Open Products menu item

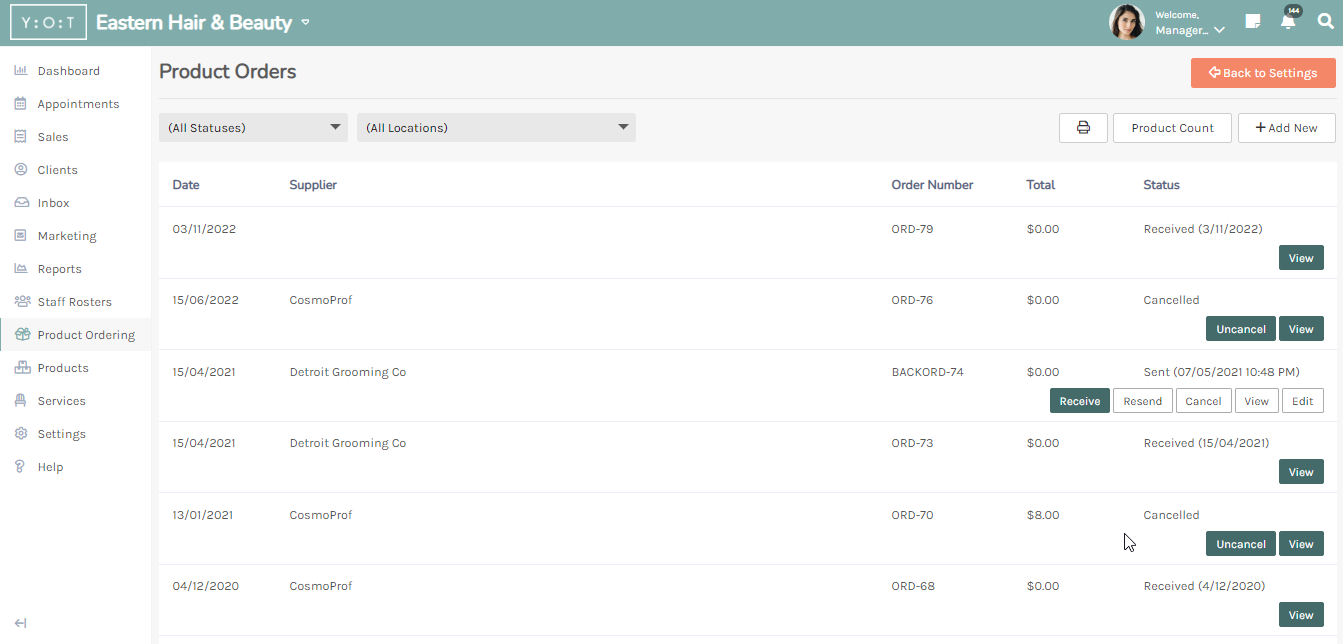point(63,368)
